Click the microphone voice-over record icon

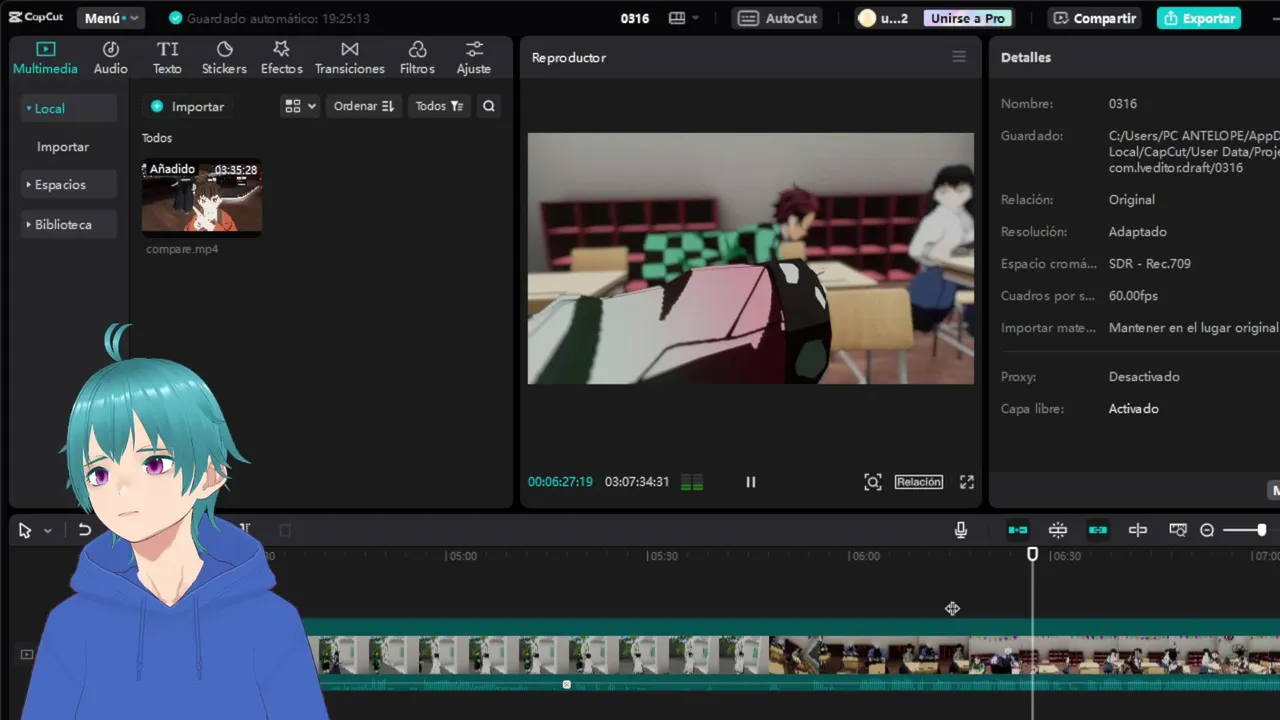pos(961,530)
